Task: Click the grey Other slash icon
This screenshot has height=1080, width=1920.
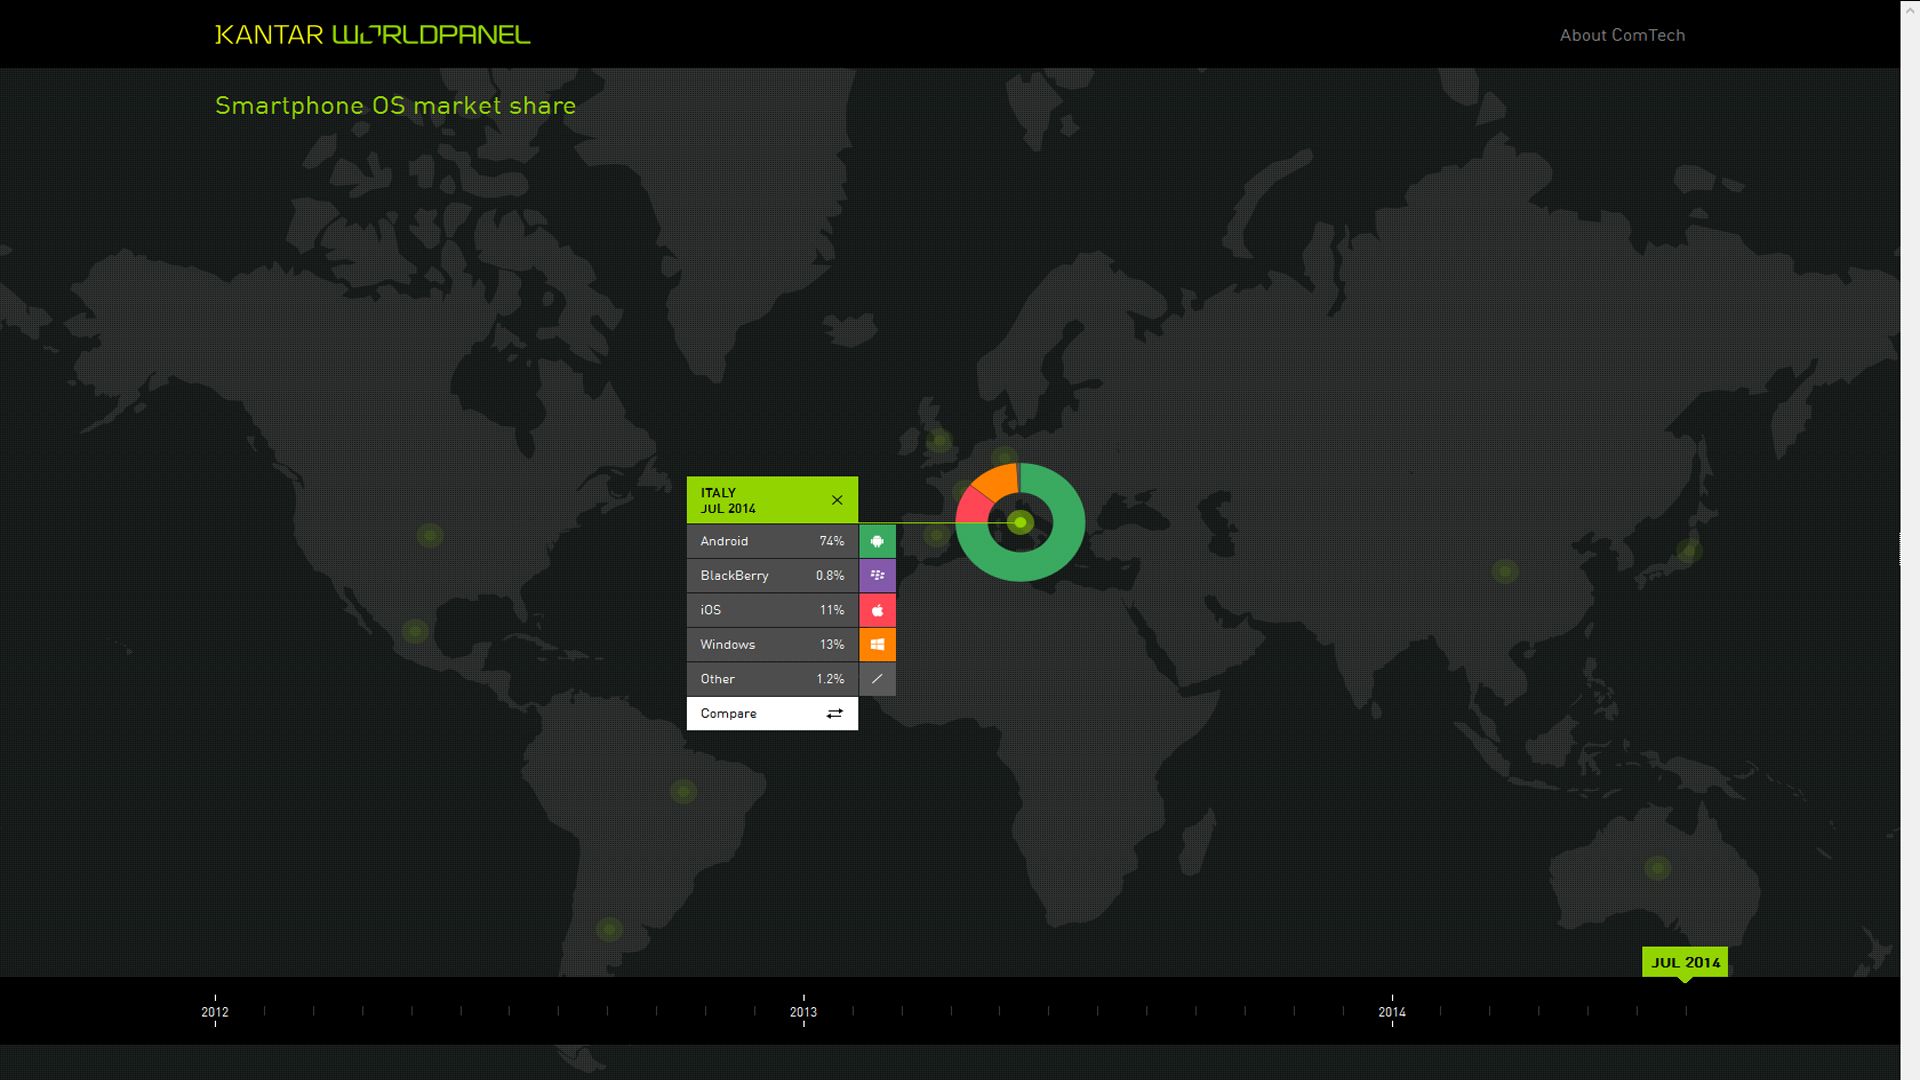Action: [x=877, y=679]
